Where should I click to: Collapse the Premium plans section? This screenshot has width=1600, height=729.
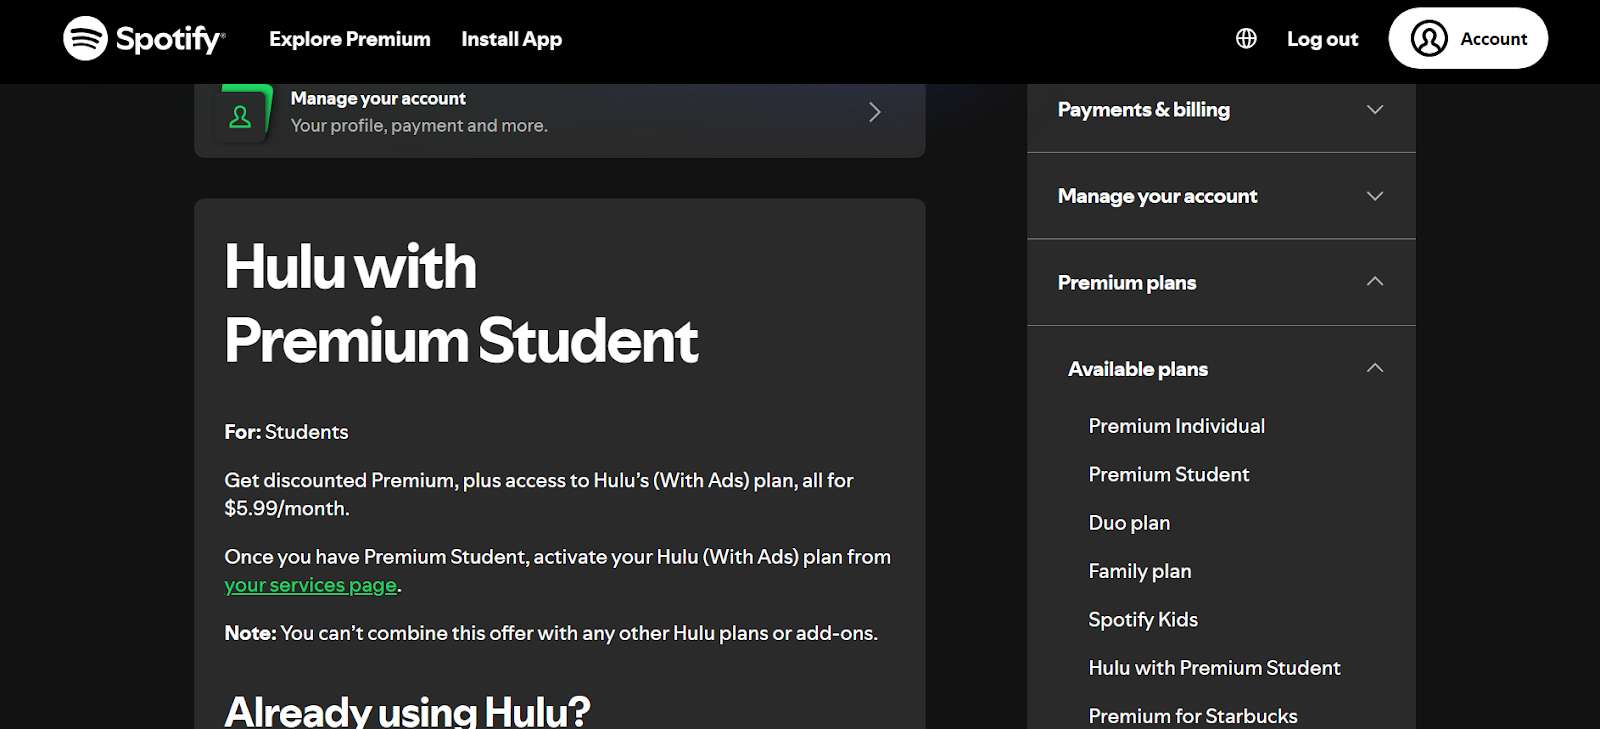pos(1374,282)
